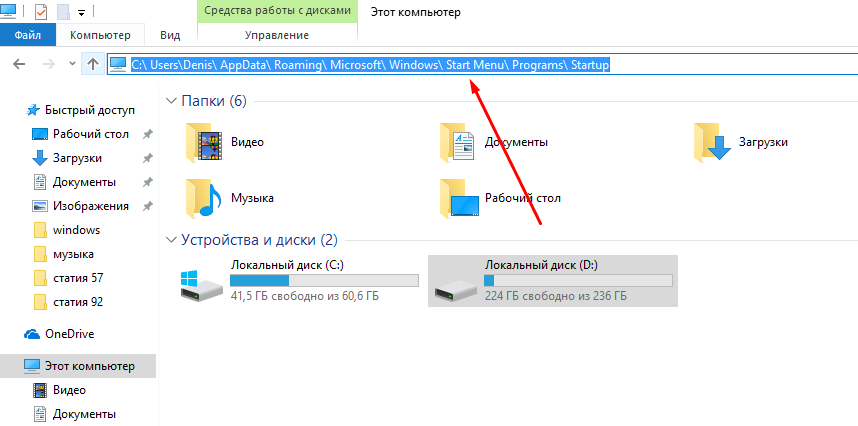Switch to the Компьютер ribbon tab
The width and height of the screenshot is (858, 426).
[100, 36]
